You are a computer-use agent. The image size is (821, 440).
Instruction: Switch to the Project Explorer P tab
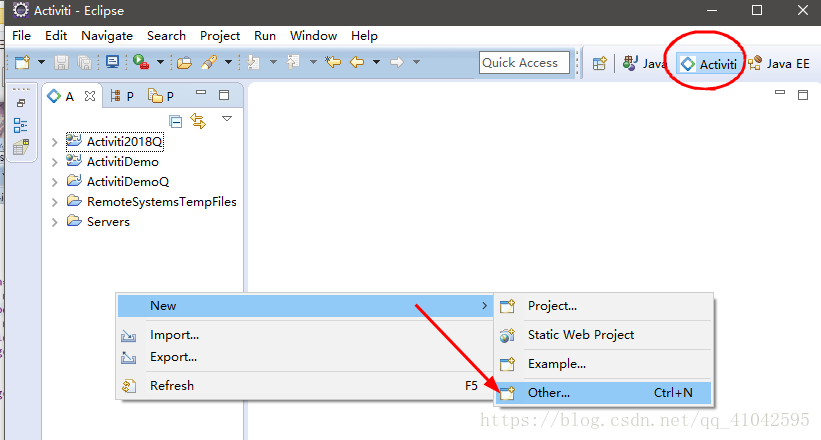coord(161,96)
